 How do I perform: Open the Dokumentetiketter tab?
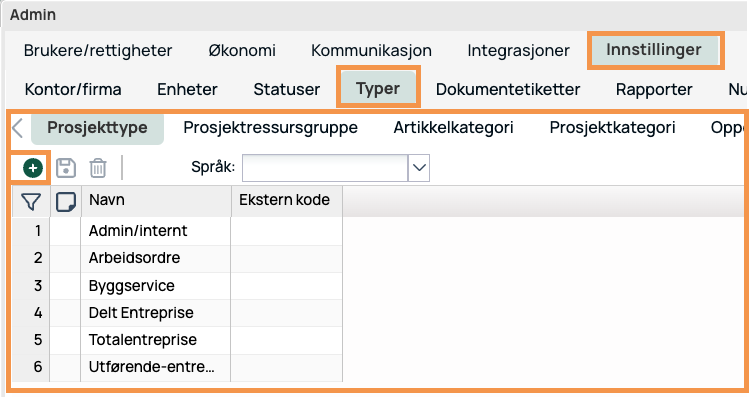(508, 89)
